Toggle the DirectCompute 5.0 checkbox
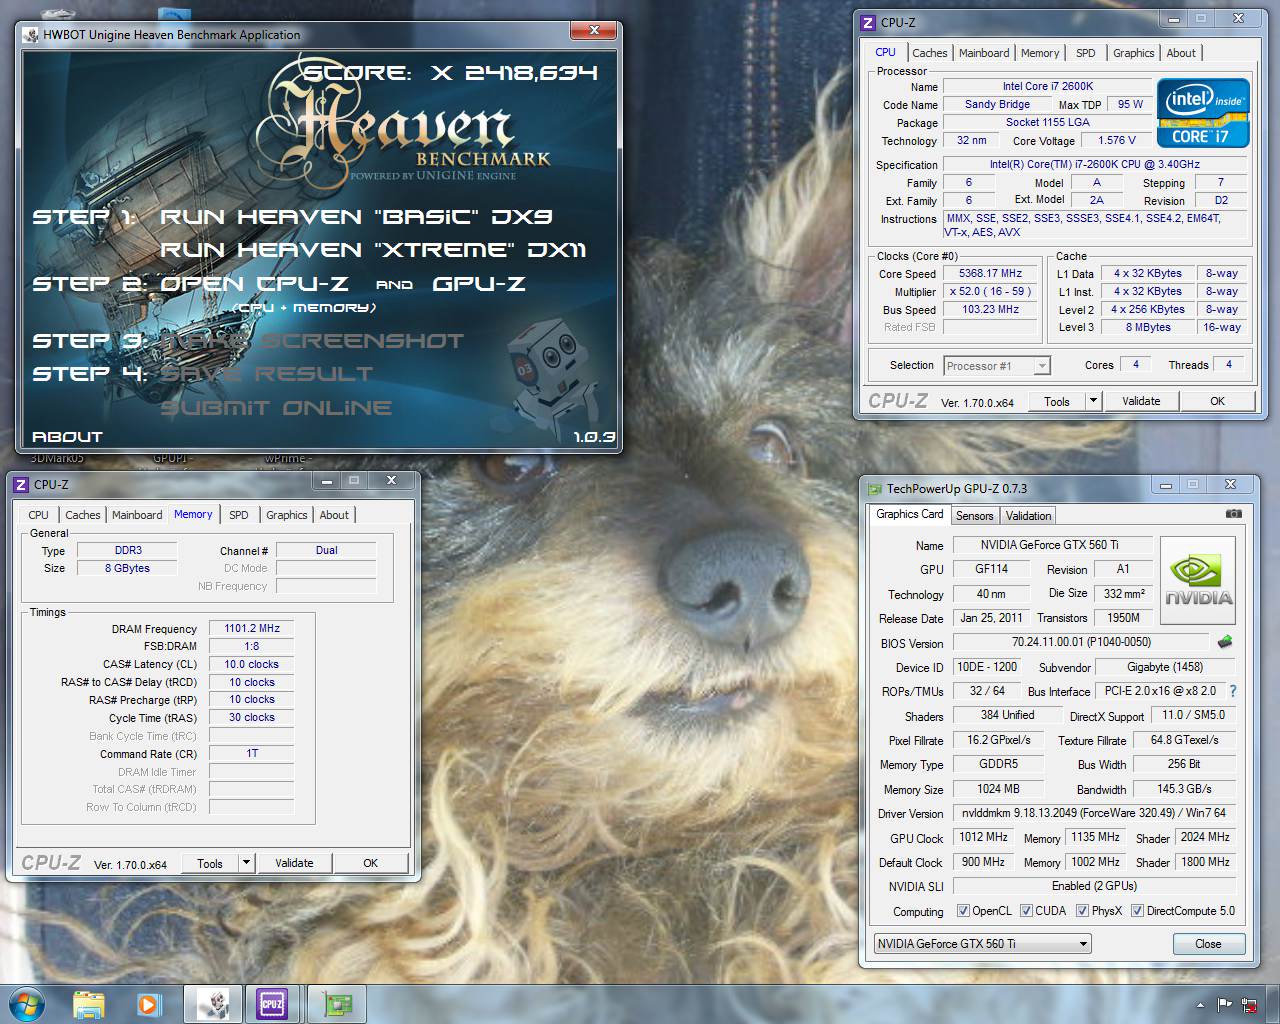This screenshot has width=1280, height=1024. (1137, 911)
